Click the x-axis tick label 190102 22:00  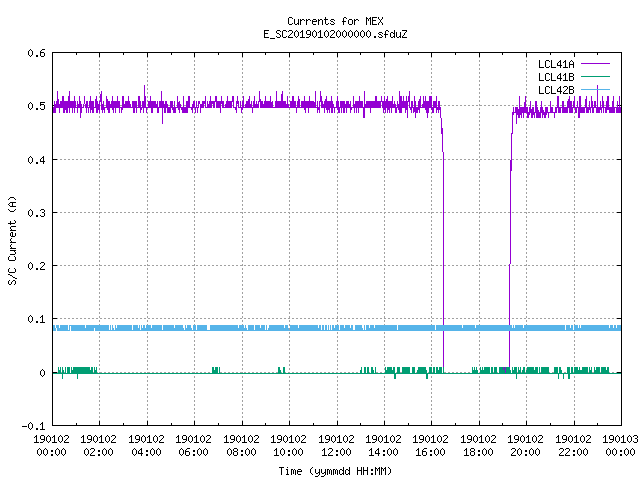pyautogui.click(x=573, y=445)
